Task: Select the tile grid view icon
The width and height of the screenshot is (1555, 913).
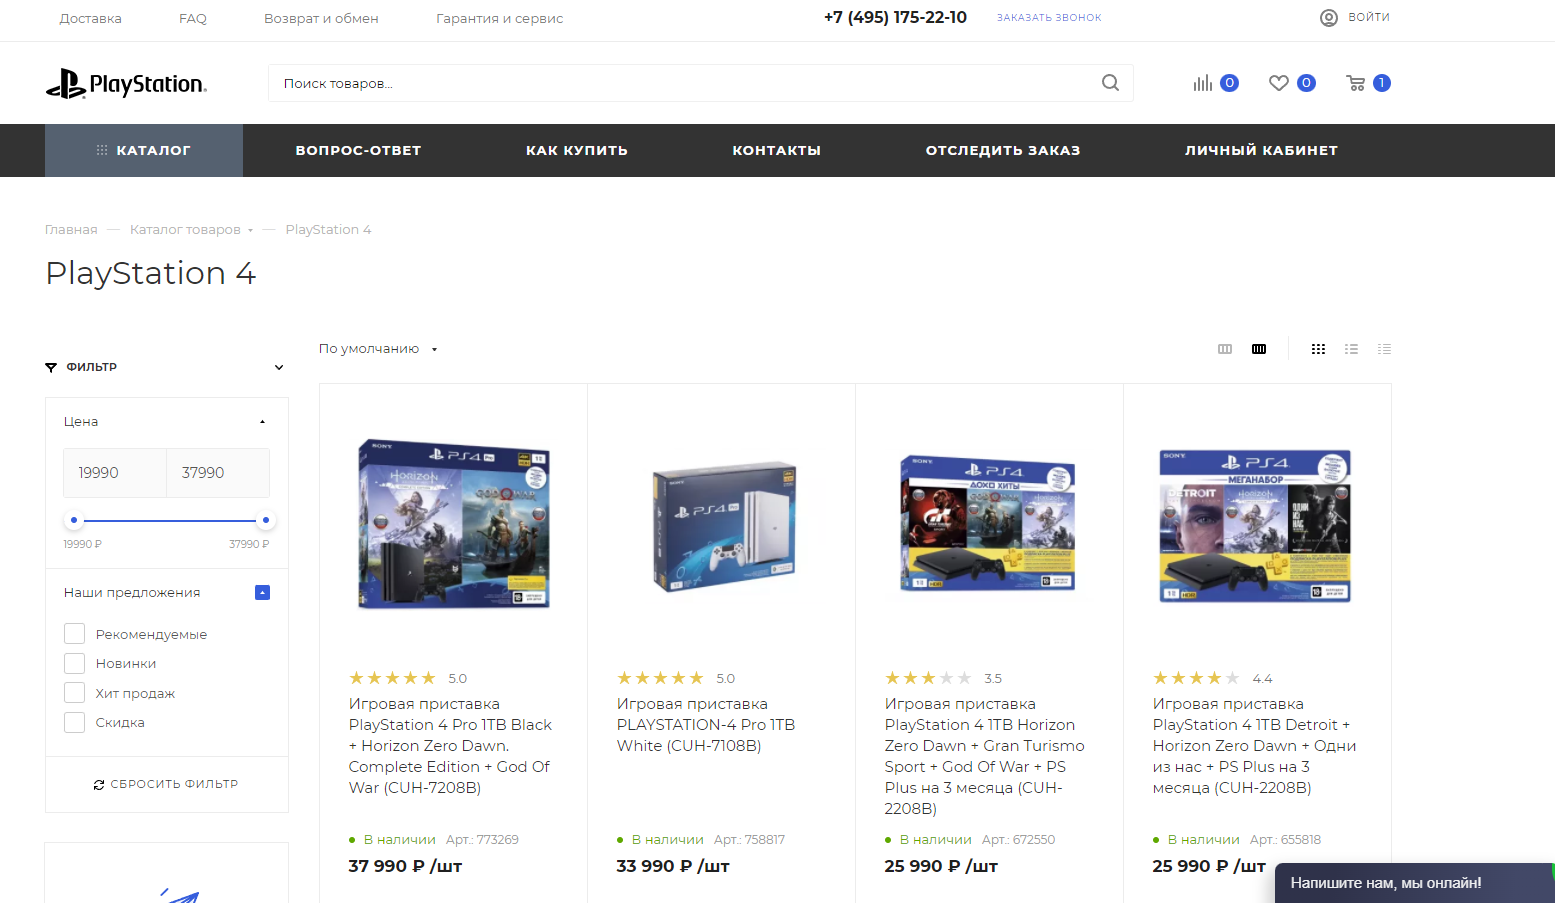Action: 1318,349
